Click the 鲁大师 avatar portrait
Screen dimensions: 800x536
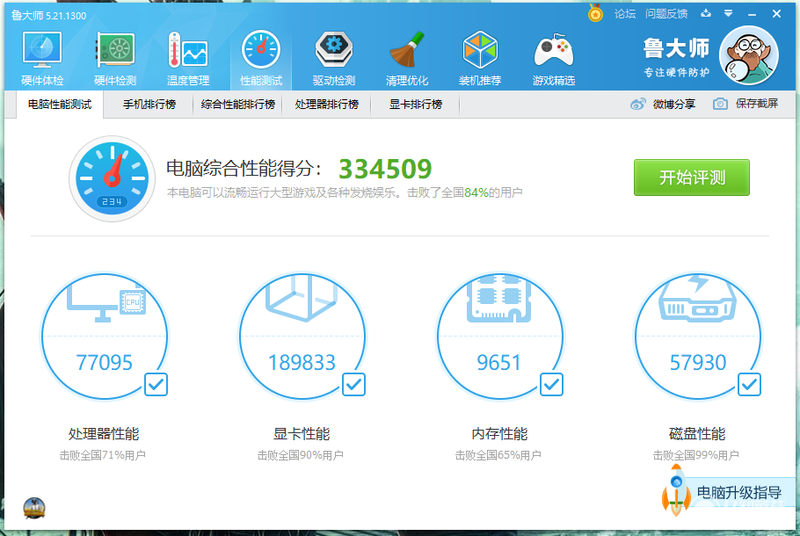[748, 55]
